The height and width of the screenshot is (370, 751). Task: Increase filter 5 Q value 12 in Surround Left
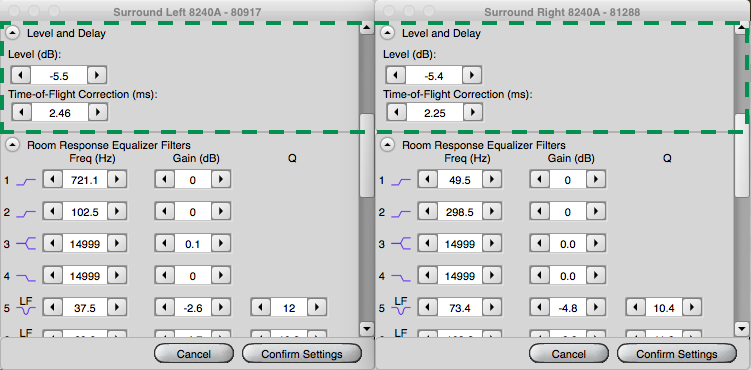317,308
